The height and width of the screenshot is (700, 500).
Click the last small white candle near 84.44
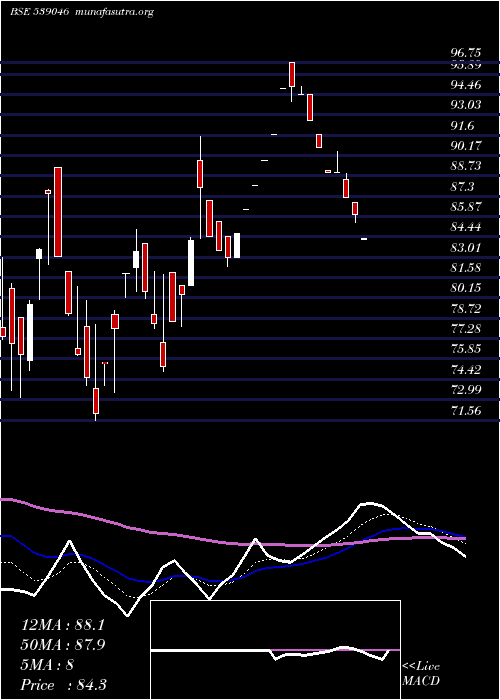click(364, 239)
